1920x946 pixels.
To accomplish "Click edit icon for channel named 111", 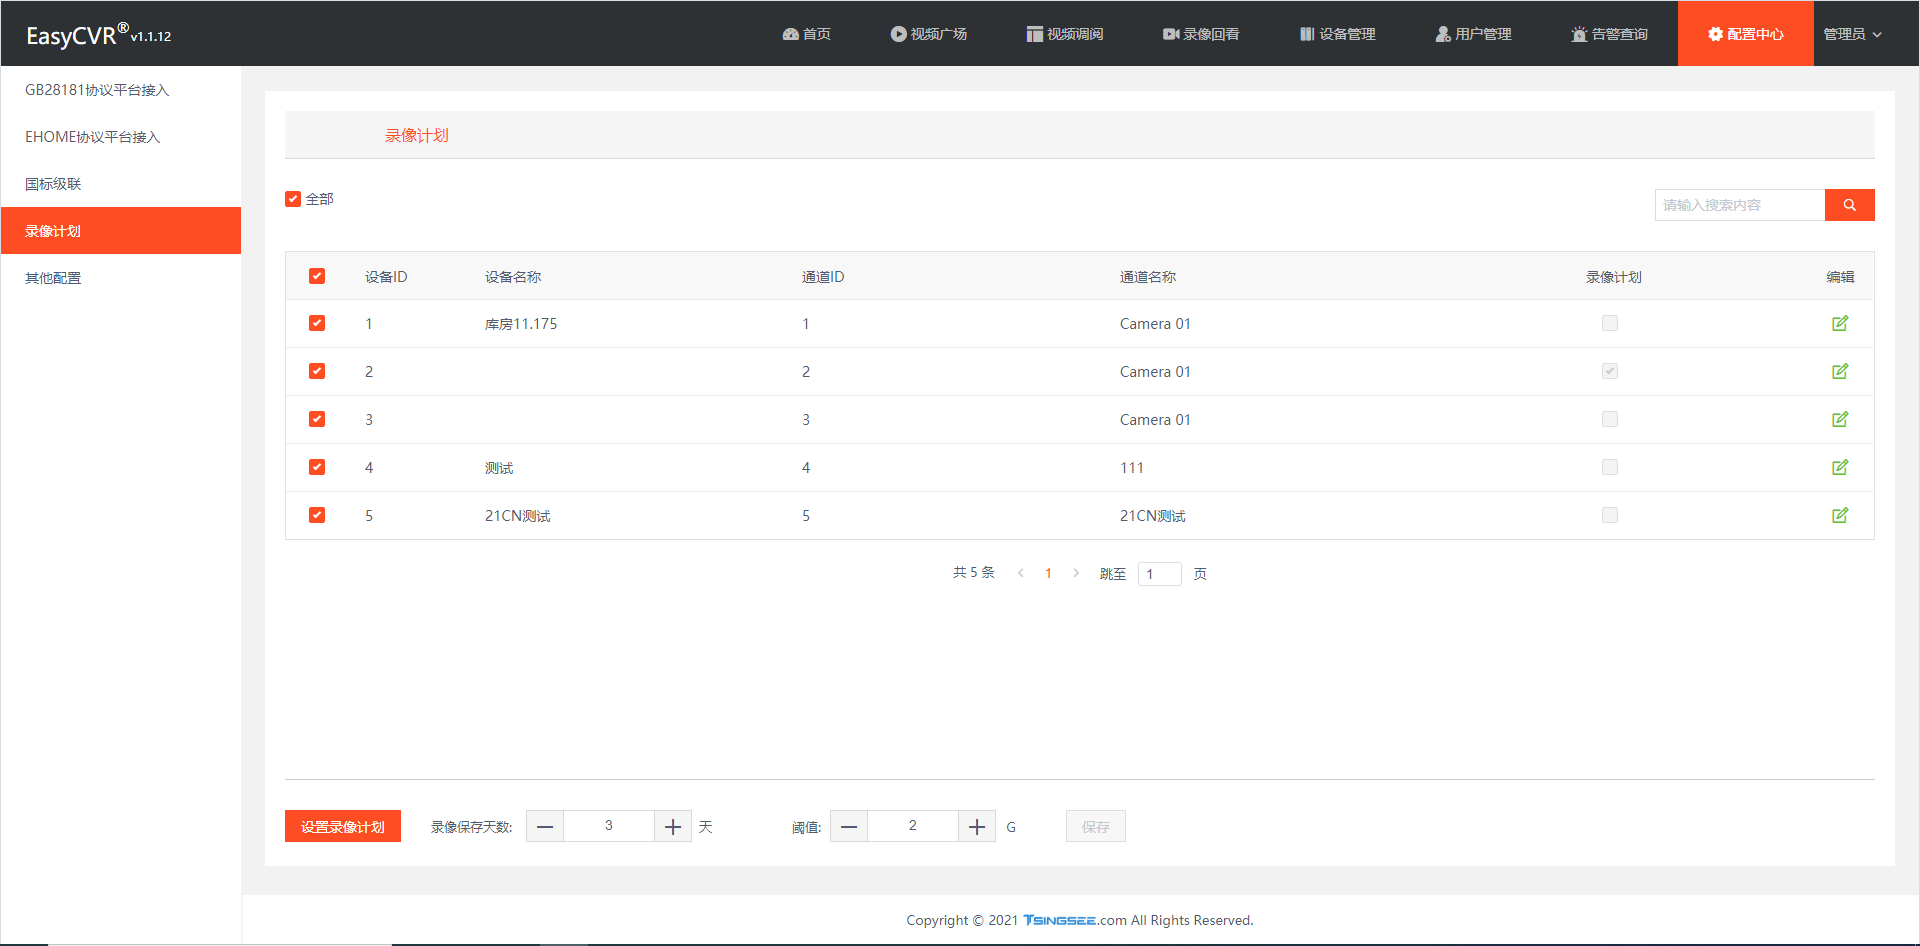I will tap(1839, 468).
